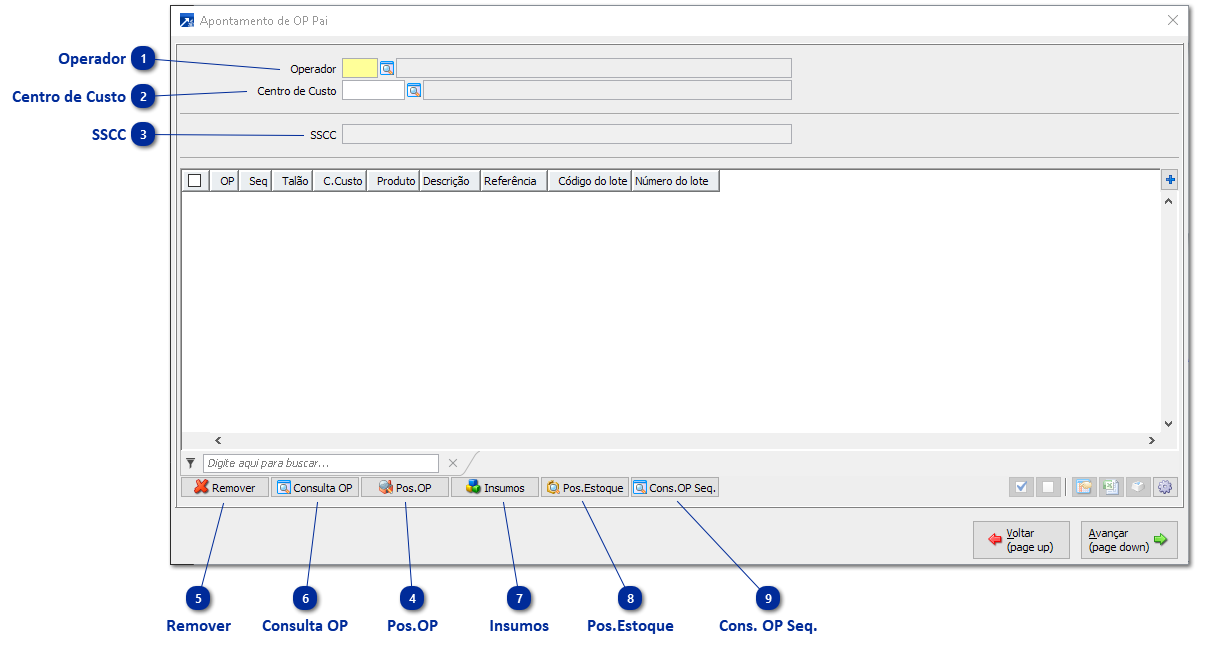Click the Consulta OP button
Image resolution: width=1212 pixels, height=652 pixels.
point(315,488)
